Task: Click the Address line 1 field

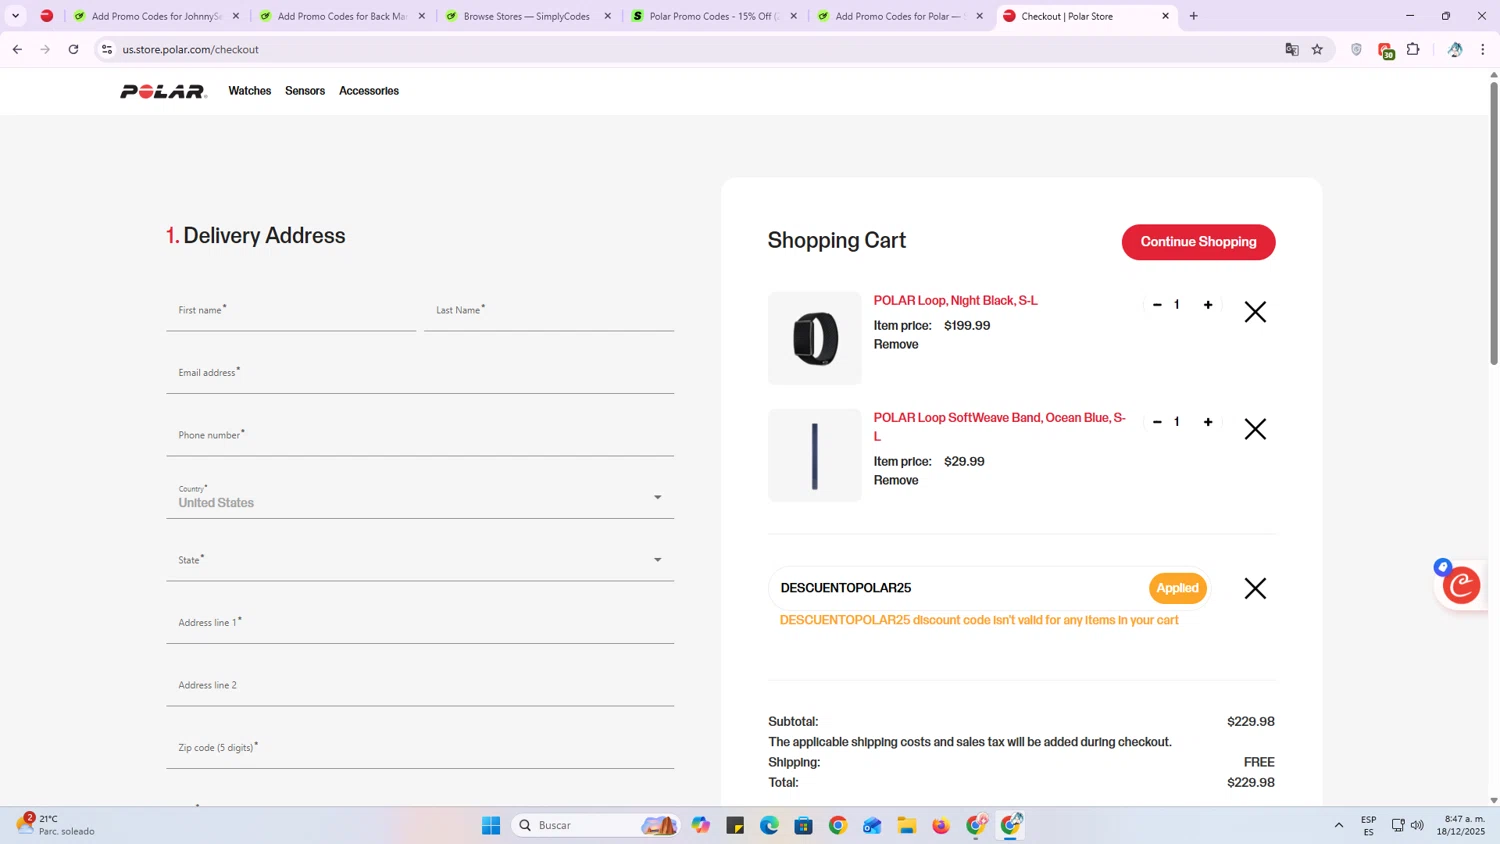Action: 420,623
